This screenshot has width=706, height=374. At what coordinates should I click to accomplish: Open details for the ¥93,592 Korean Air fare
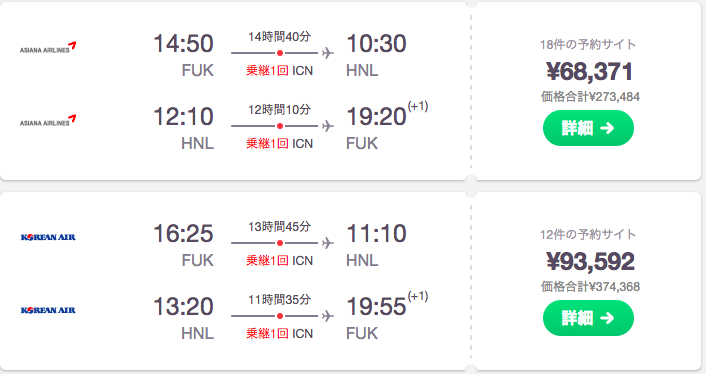click(x=588, y=318)
